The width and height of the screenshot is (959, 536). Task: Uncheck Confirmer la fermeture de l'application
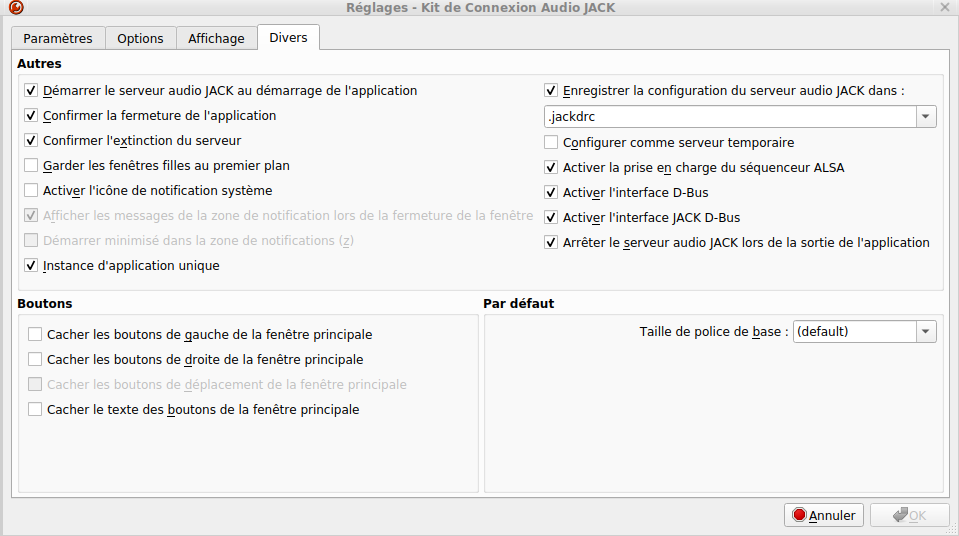coord(32,116)
